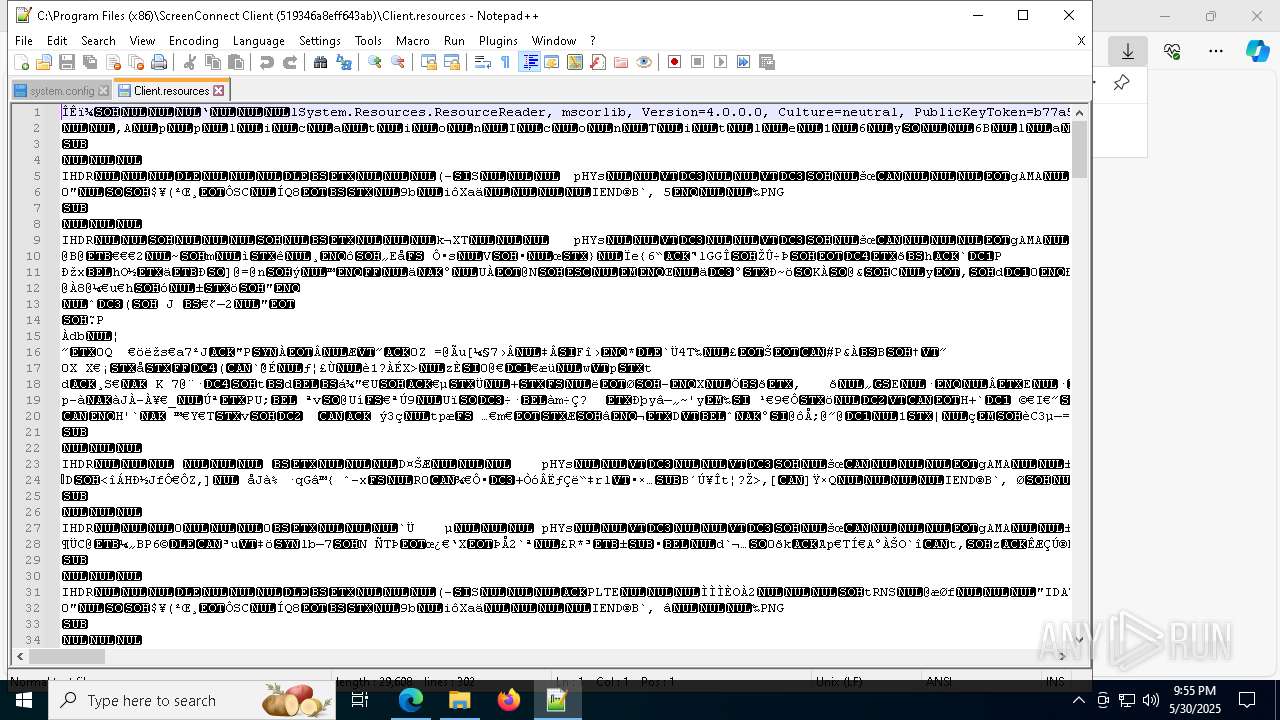This screenshot has width=1280, height=720.
Task: Open the Settings menu
Action: (320, 41)
